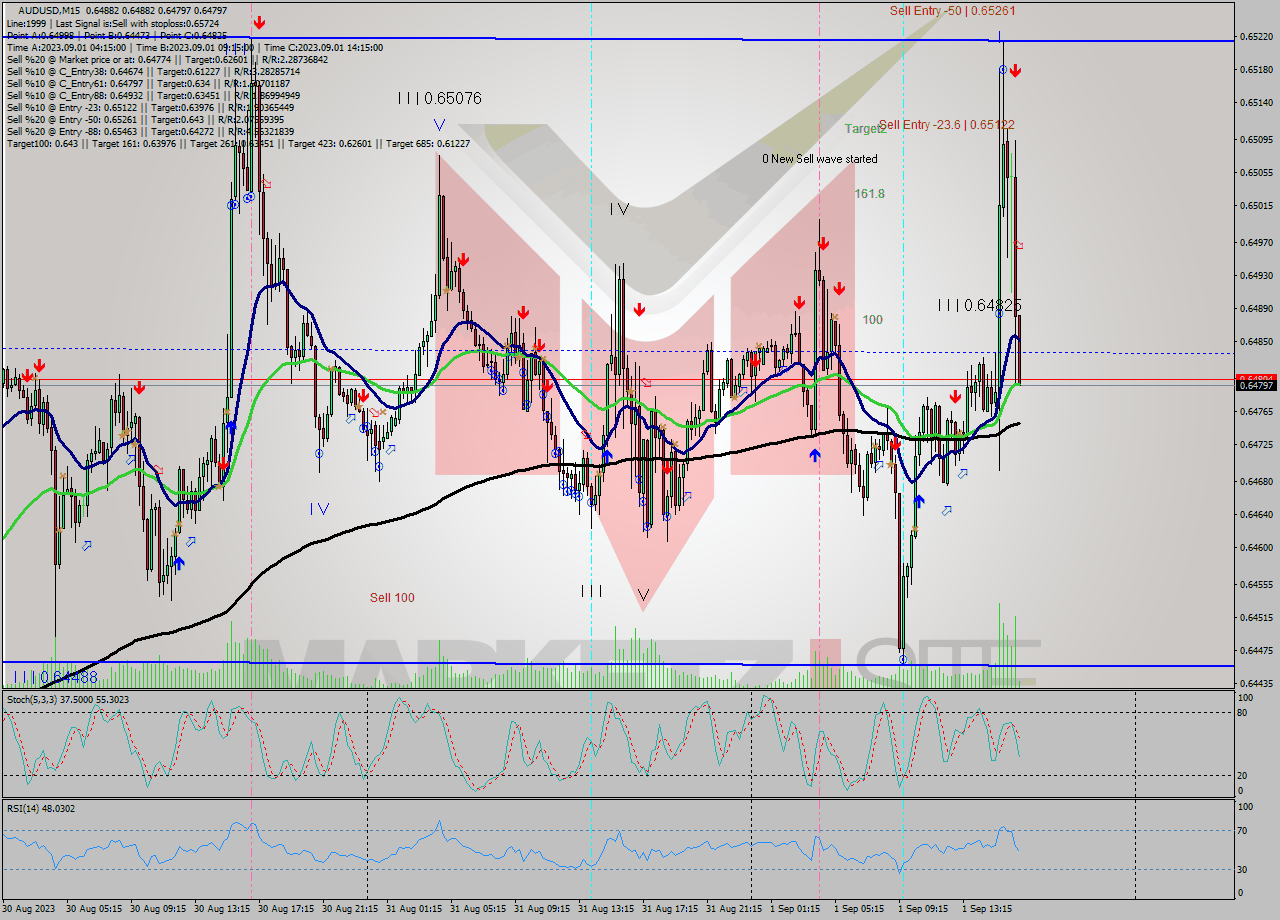Click the 0.64725 price axis label
This screenshot has width=1280, height=920.
tap(1256, 445)
